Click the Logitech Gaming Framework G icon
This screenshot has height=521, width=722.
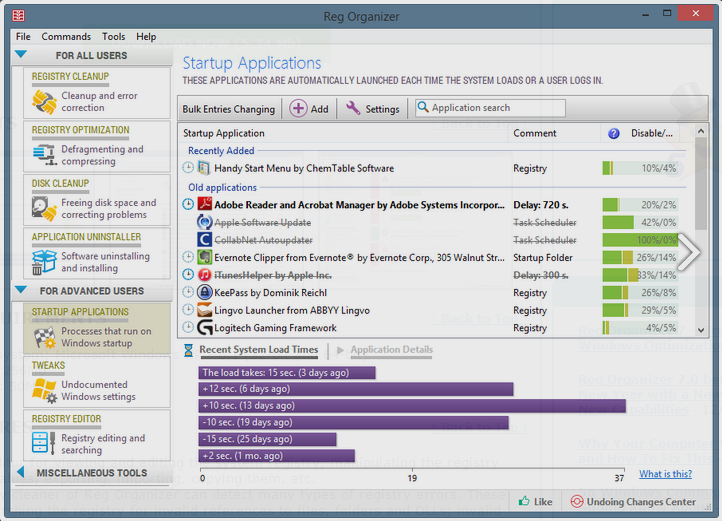pyautogui.click(x=204, y=328)
